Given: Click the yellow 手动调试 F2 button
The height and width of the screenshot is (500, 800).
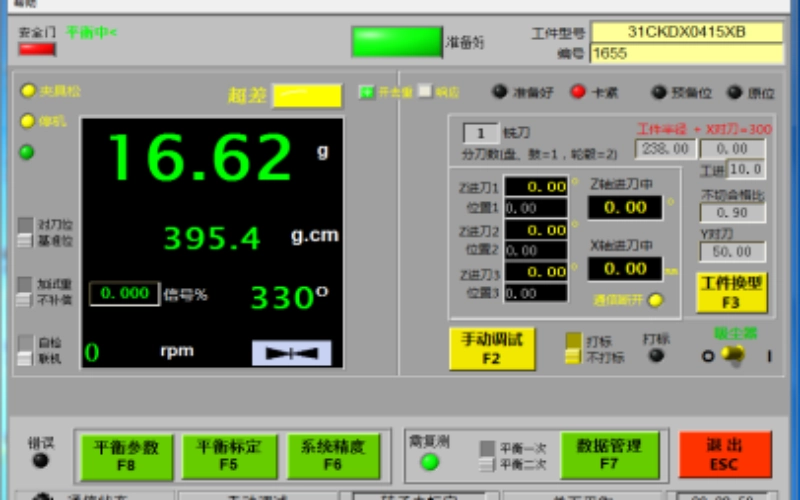Looking at the screenshot, I should coord(492,348).
